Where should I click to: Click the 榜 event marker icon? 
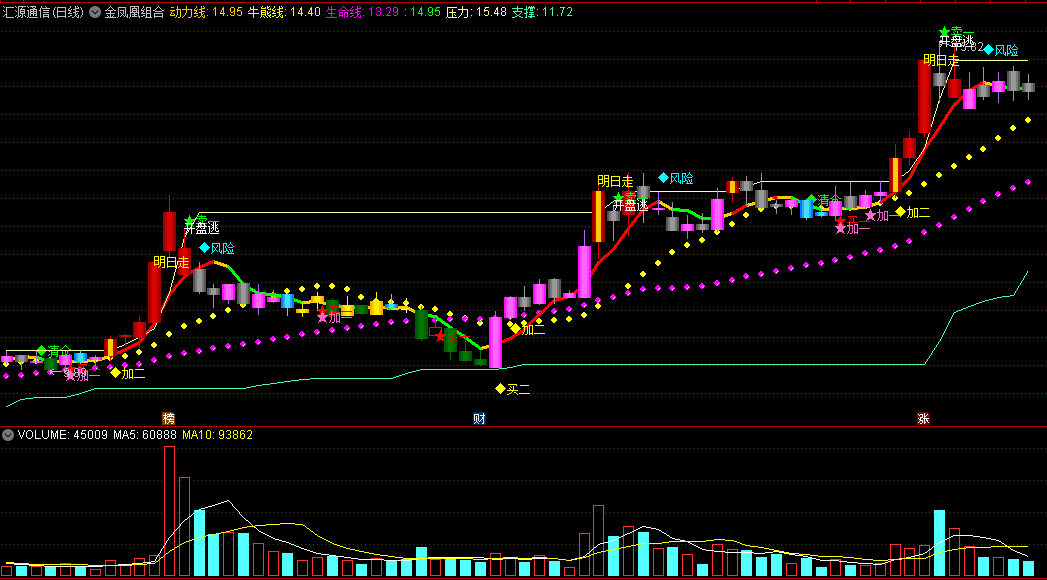[x=169, y=418]
